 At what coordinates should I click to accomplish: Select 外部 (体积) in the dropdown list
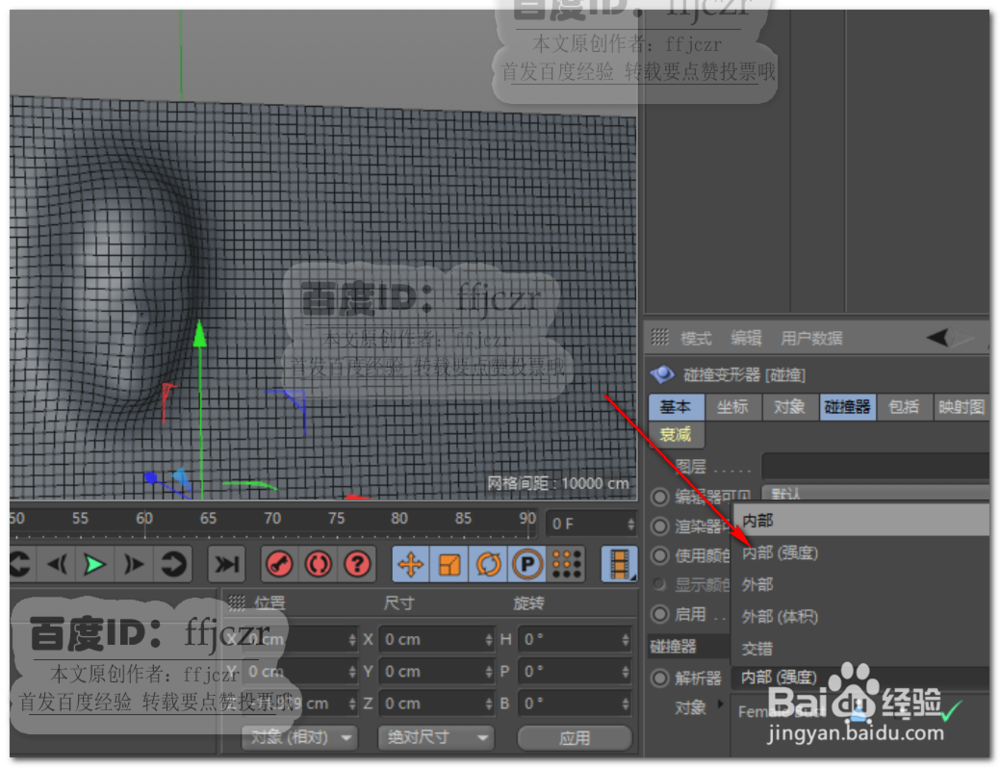tap(861, 616)
